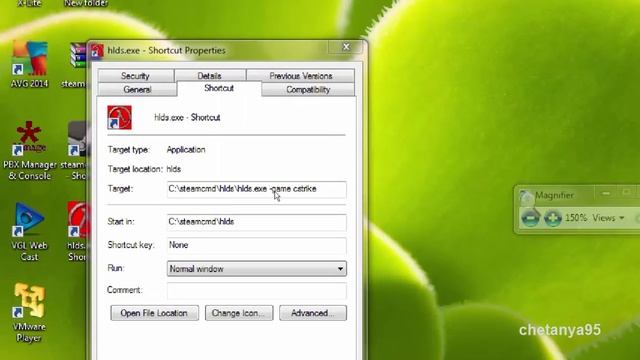Viewport: 640px width, 360px height.
Task: Select the VMware Player desktop icon
Action: pos(29,312)
